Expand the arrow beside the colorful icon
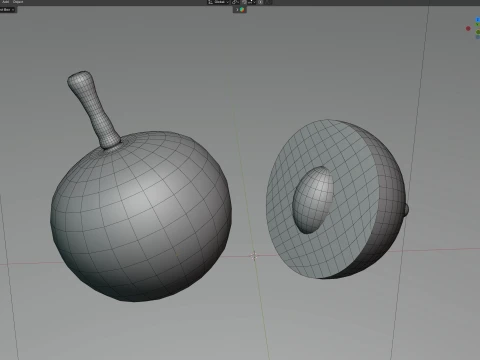 click(x=237, y=10)
